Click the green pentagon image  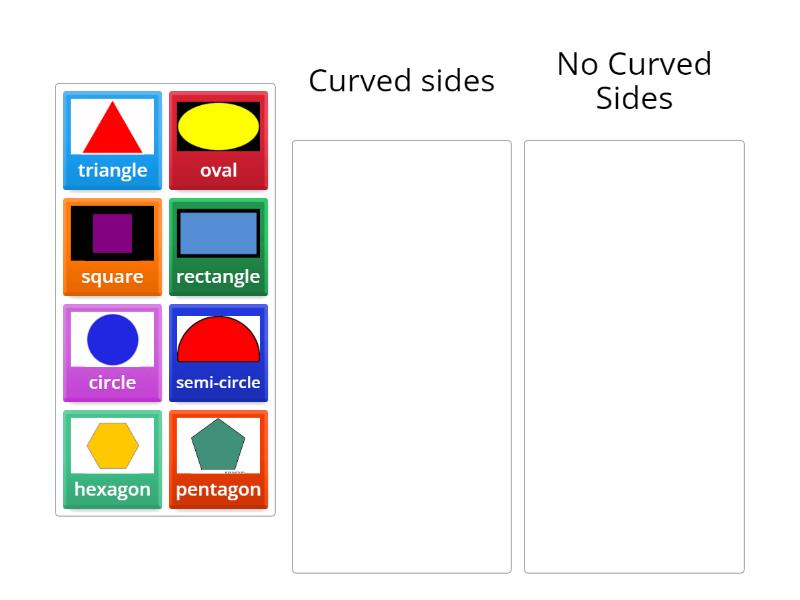[x=218, y=445]
